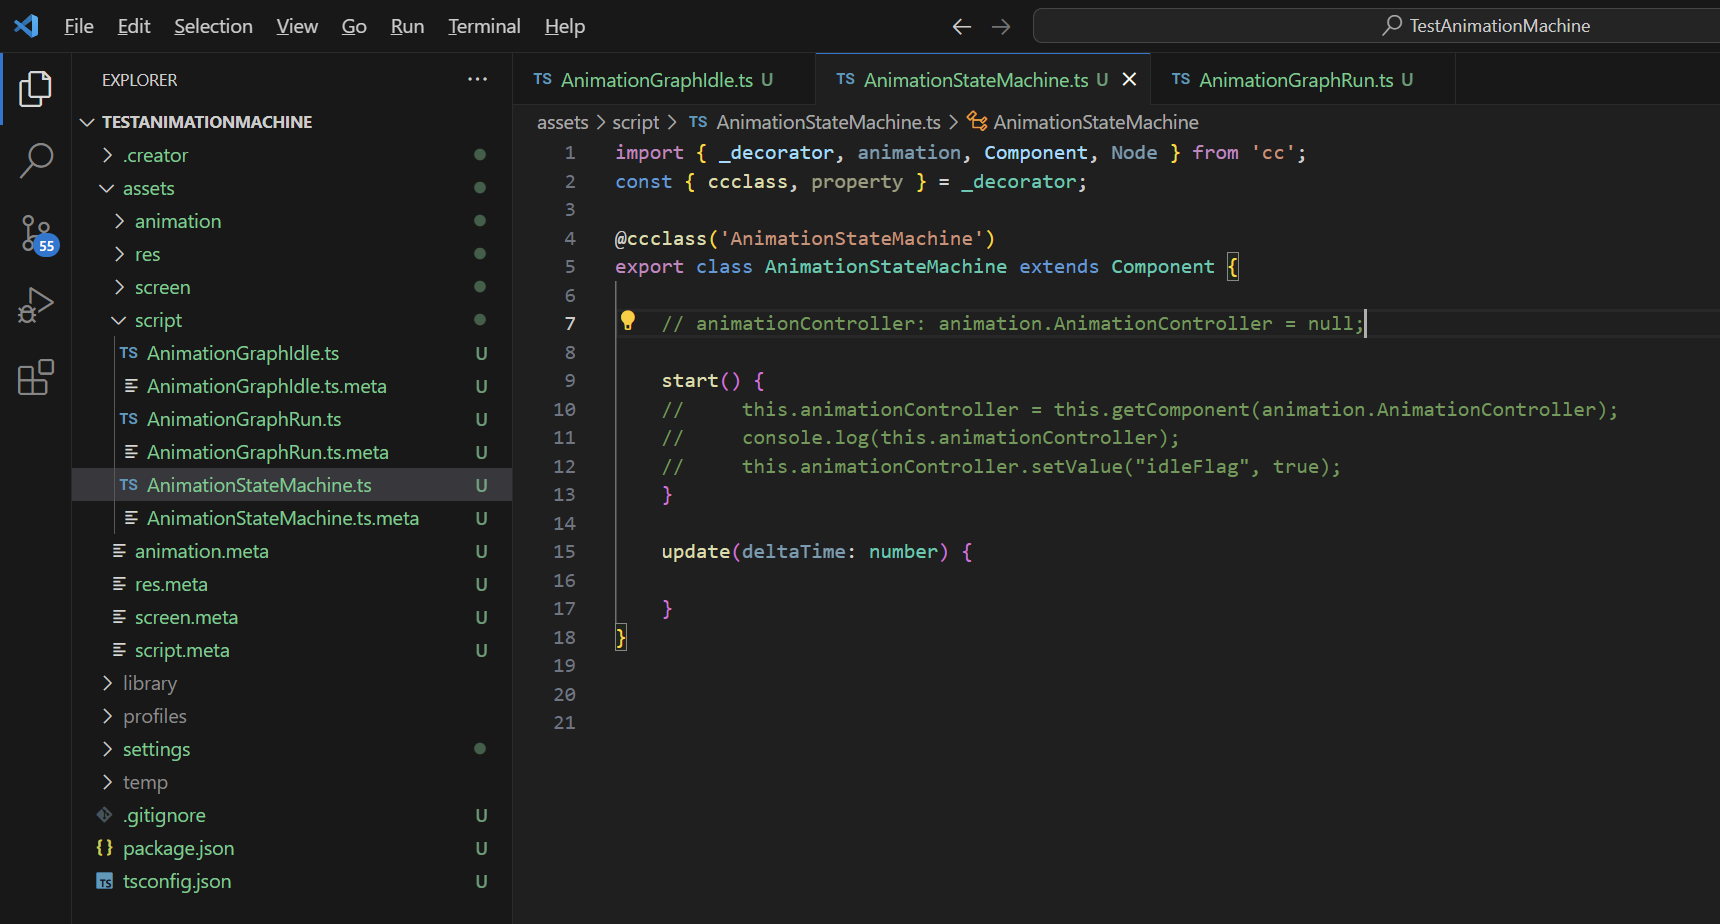Open the File menu
The height and width of the screenshot is (924, 1720).
(79, 26)
